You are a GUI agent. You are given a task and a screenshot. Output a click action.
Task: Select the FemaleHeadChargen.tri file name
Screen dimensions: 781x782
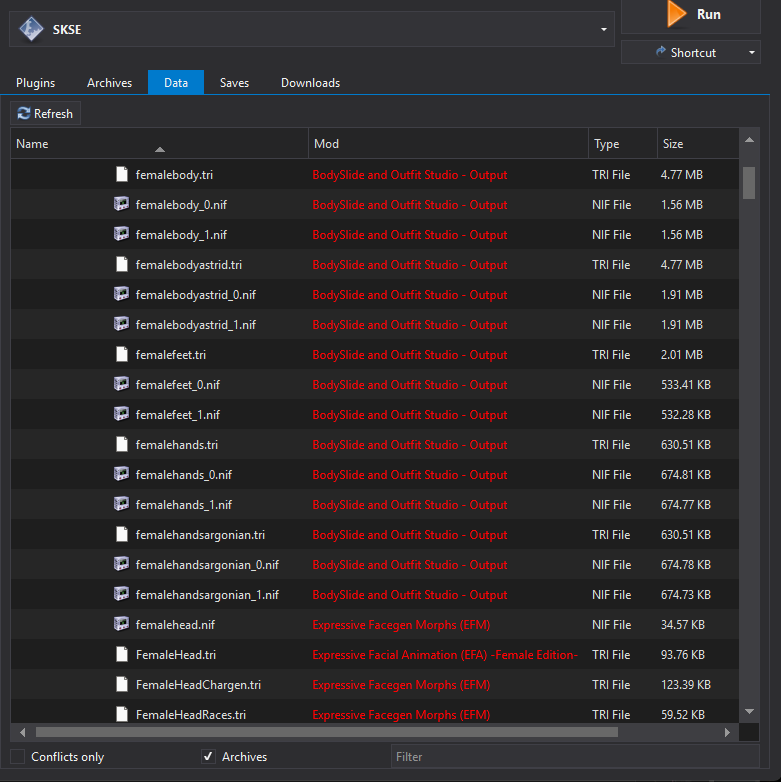[198, 685]
